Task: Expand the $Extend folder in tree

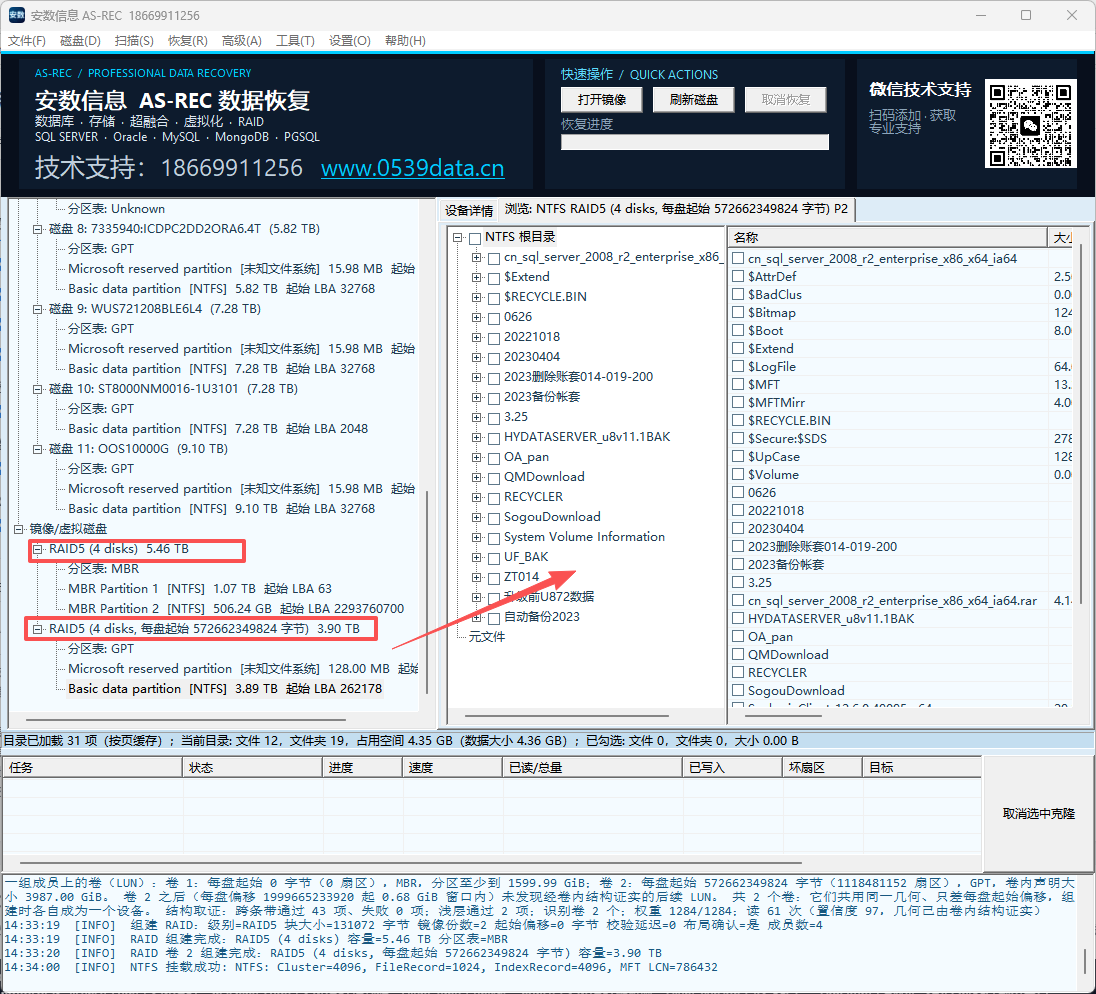Action: tap(476, 277)
